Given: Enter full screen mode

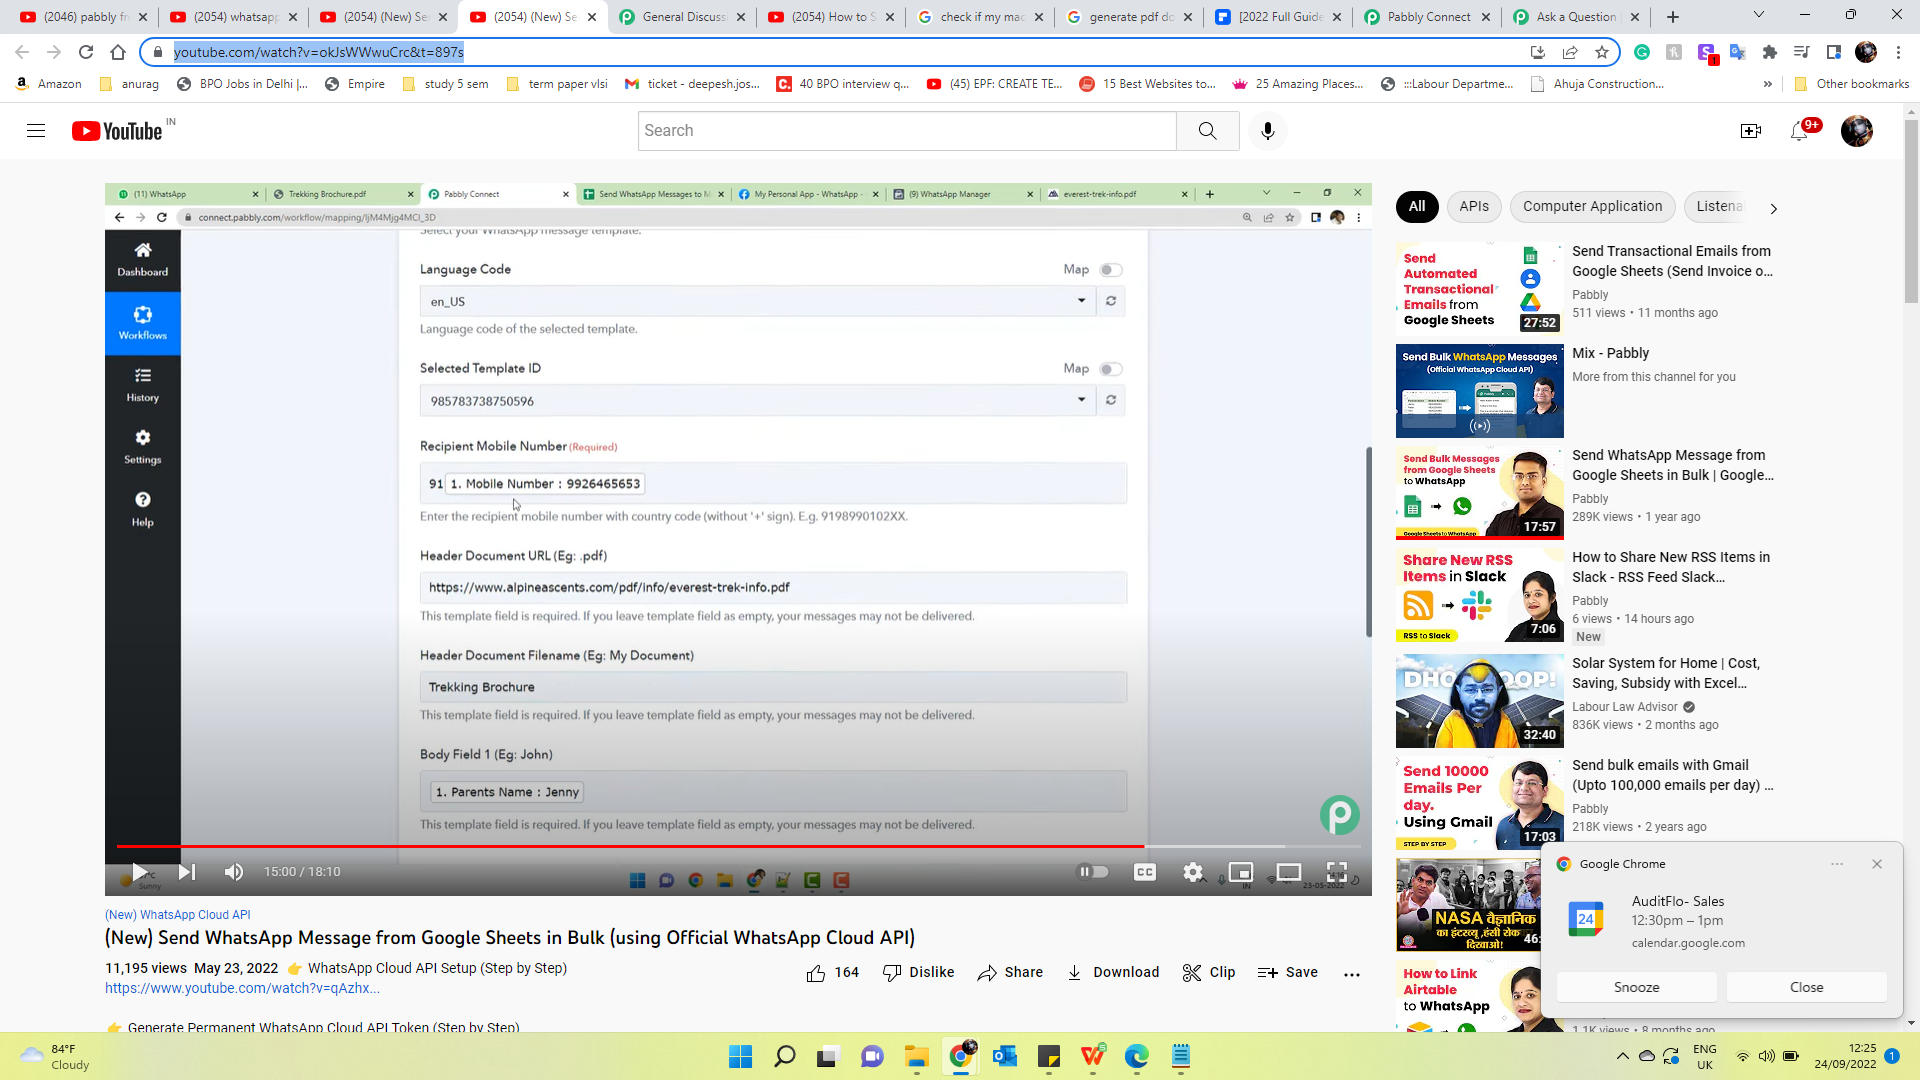Looking at the screenshot, I should tap(1337, 872).
